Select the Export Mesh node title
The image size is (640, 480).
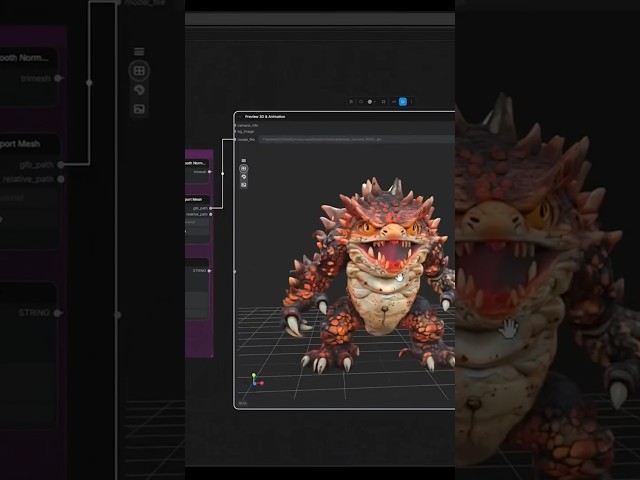click(x=193, y=200)
